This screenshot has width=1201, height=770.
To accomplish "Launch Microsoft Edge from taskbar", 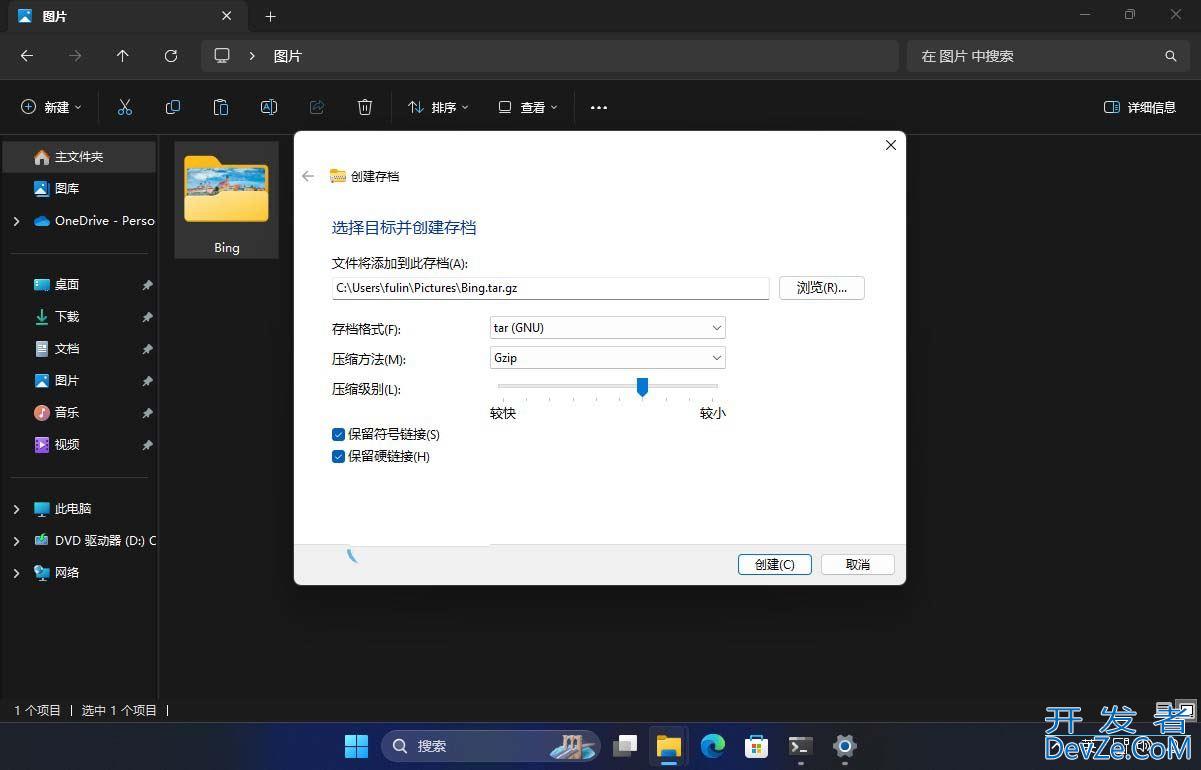I will (x=712, y=746).
